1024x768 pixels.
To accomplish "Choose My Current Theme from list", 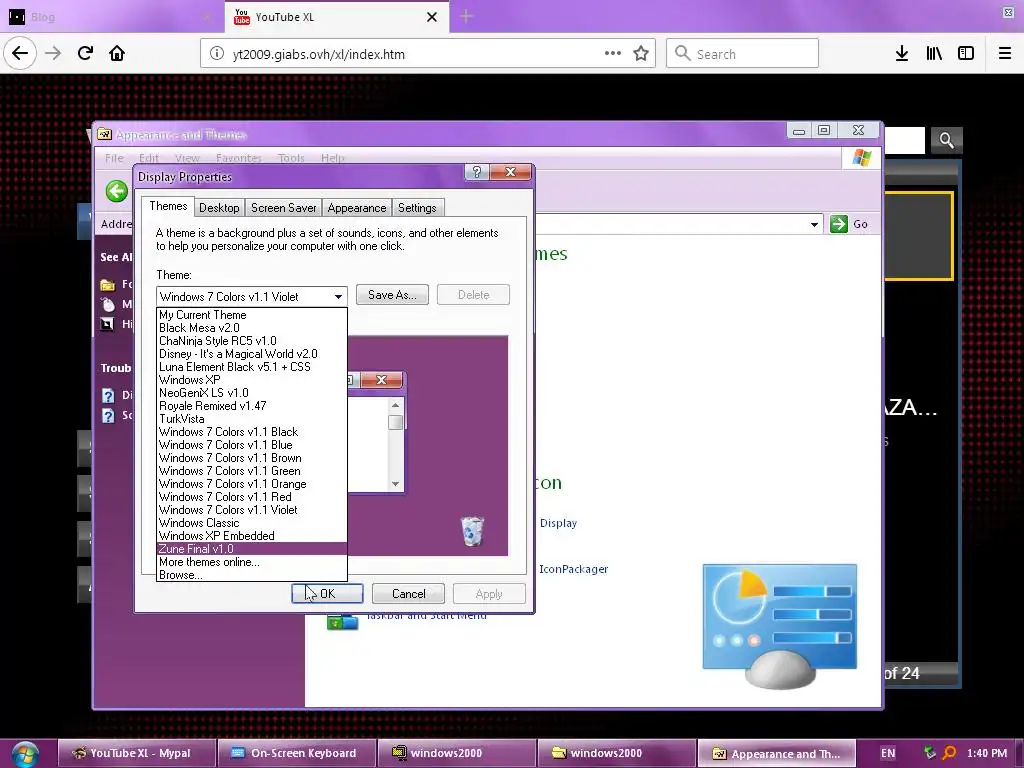I will pyautogui.click(x=252, y=315).
